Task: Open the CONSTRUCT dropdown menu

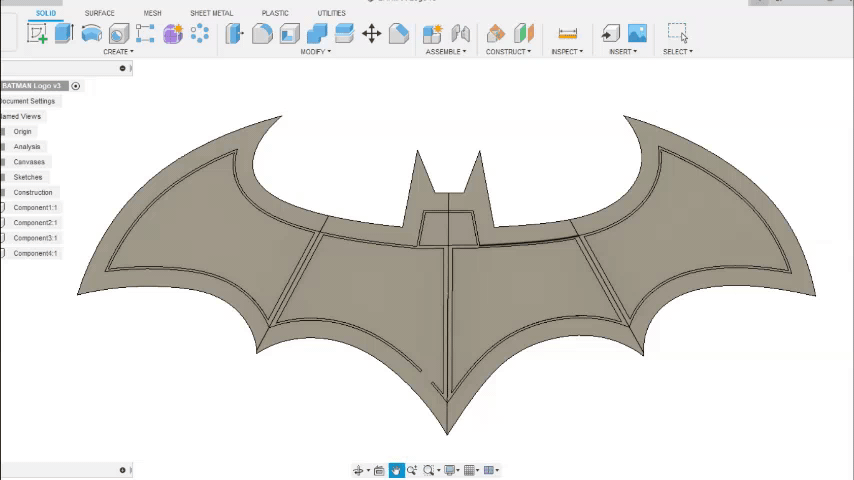Action: [x=508, y=52]
